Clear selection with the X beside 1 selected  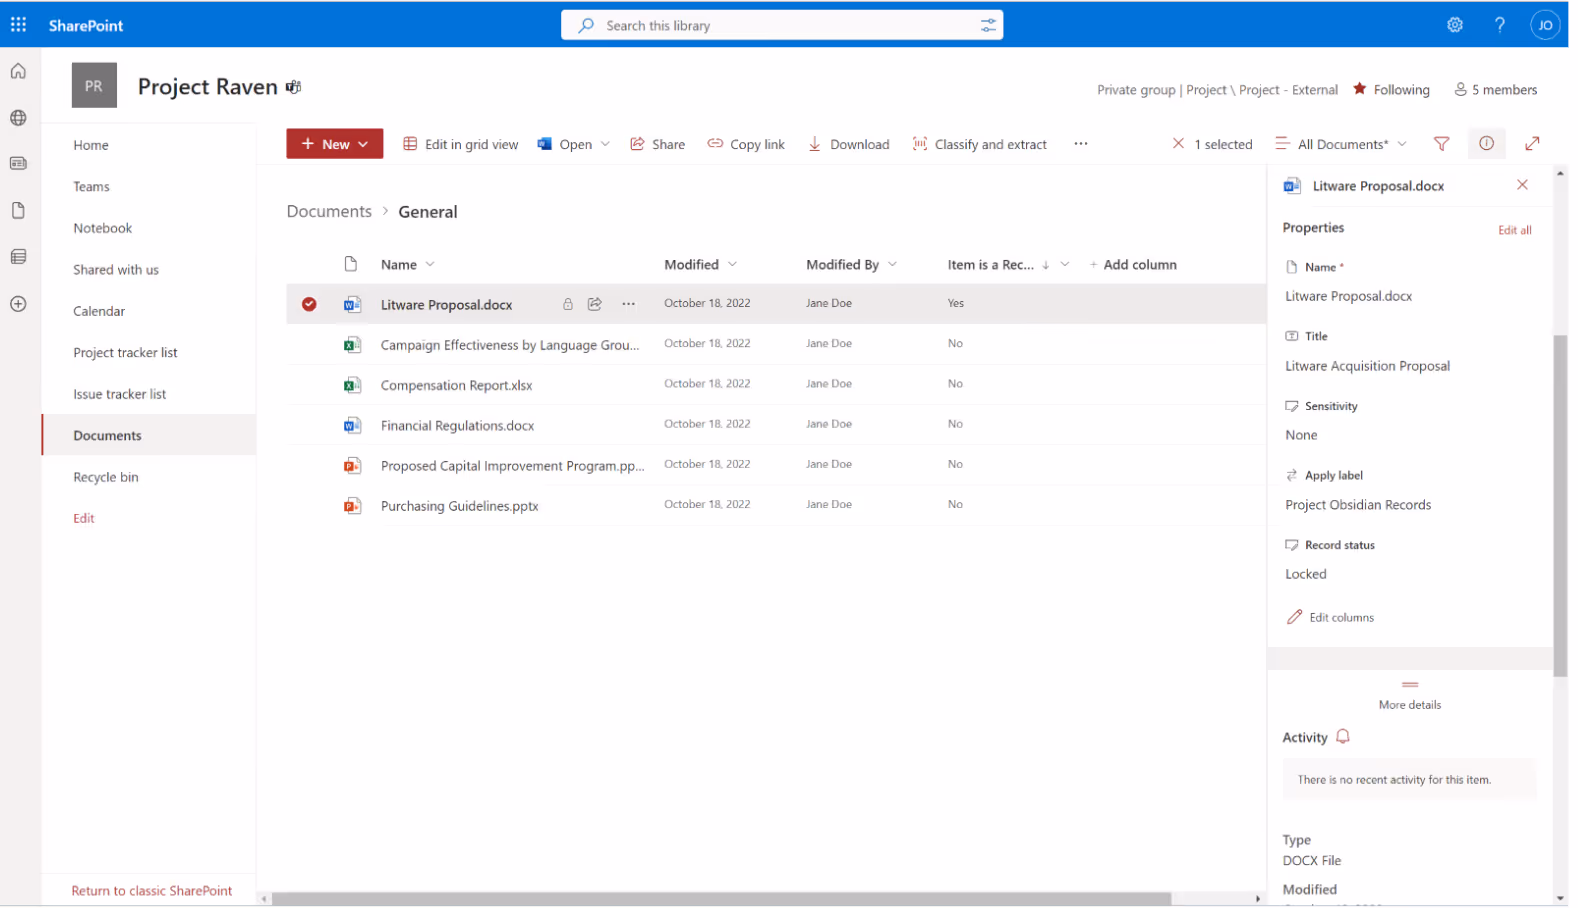1178,144
